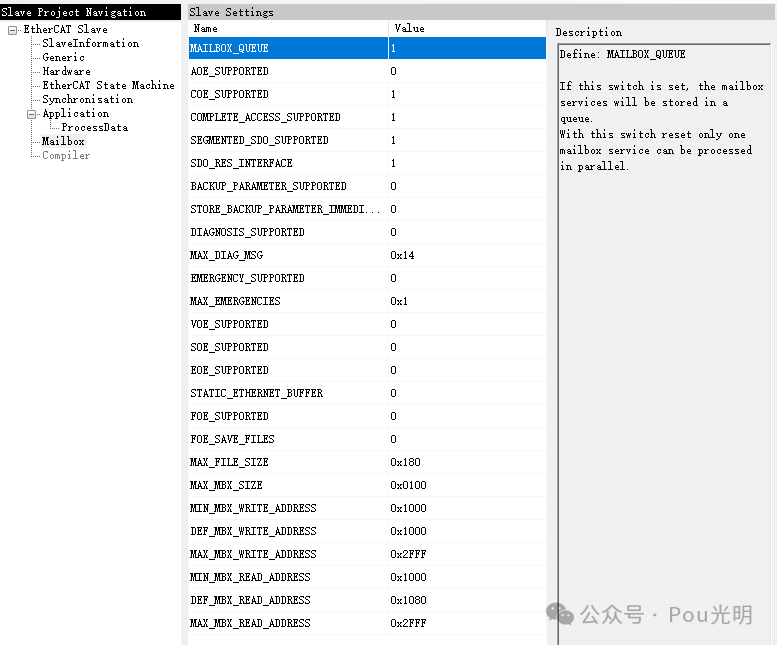Select the SOE_SUPPORTED setting
Viewport: 777px width, 645px height.
coord(367,347)
